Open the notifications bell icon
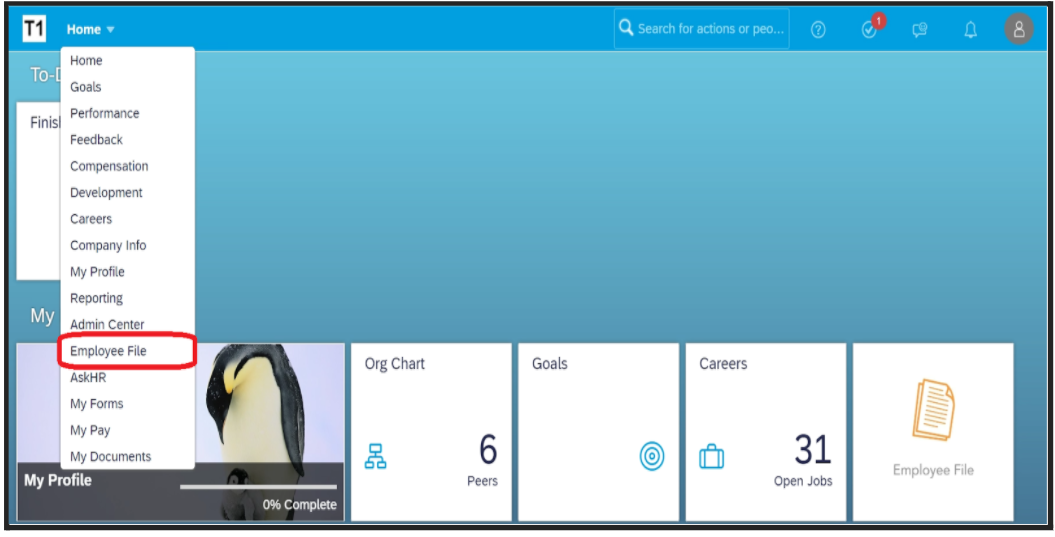Image resolution: width=1055 pixels, height=537 pixels. 970,30
